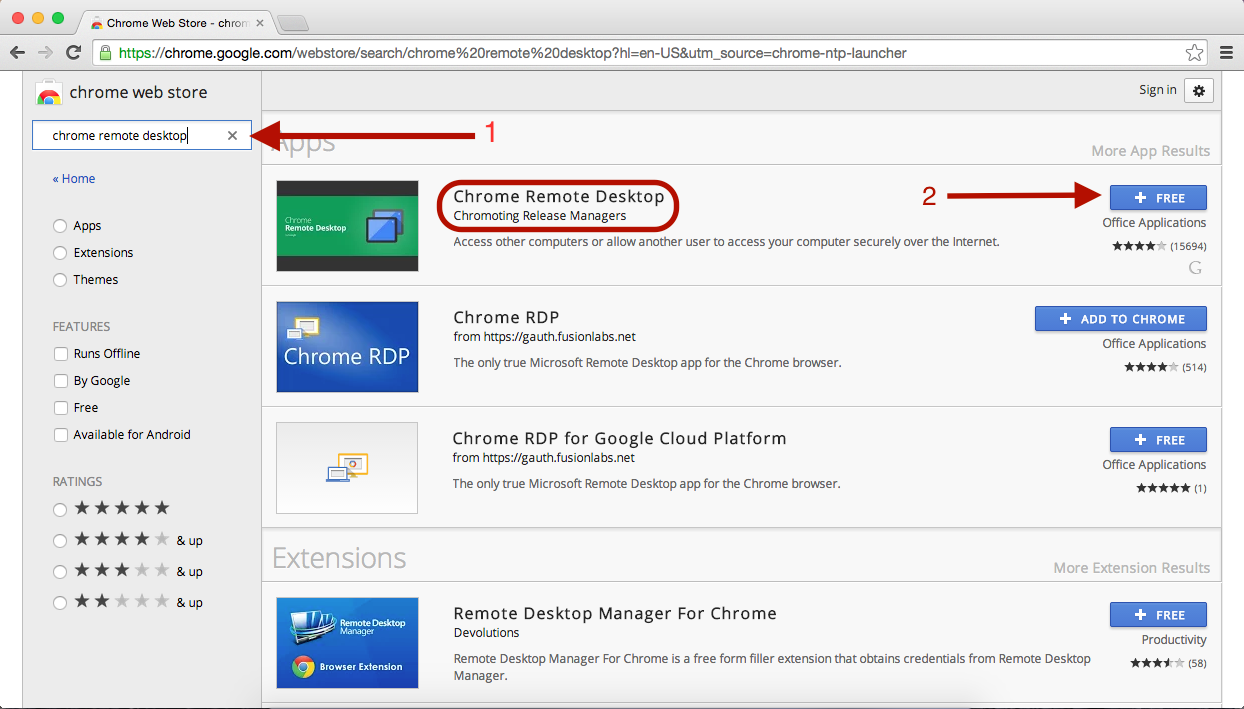Open the Remote Desktop Manager thumbnail
The width and height of the screenshot is (1244, 709).
tap(347, 643)
